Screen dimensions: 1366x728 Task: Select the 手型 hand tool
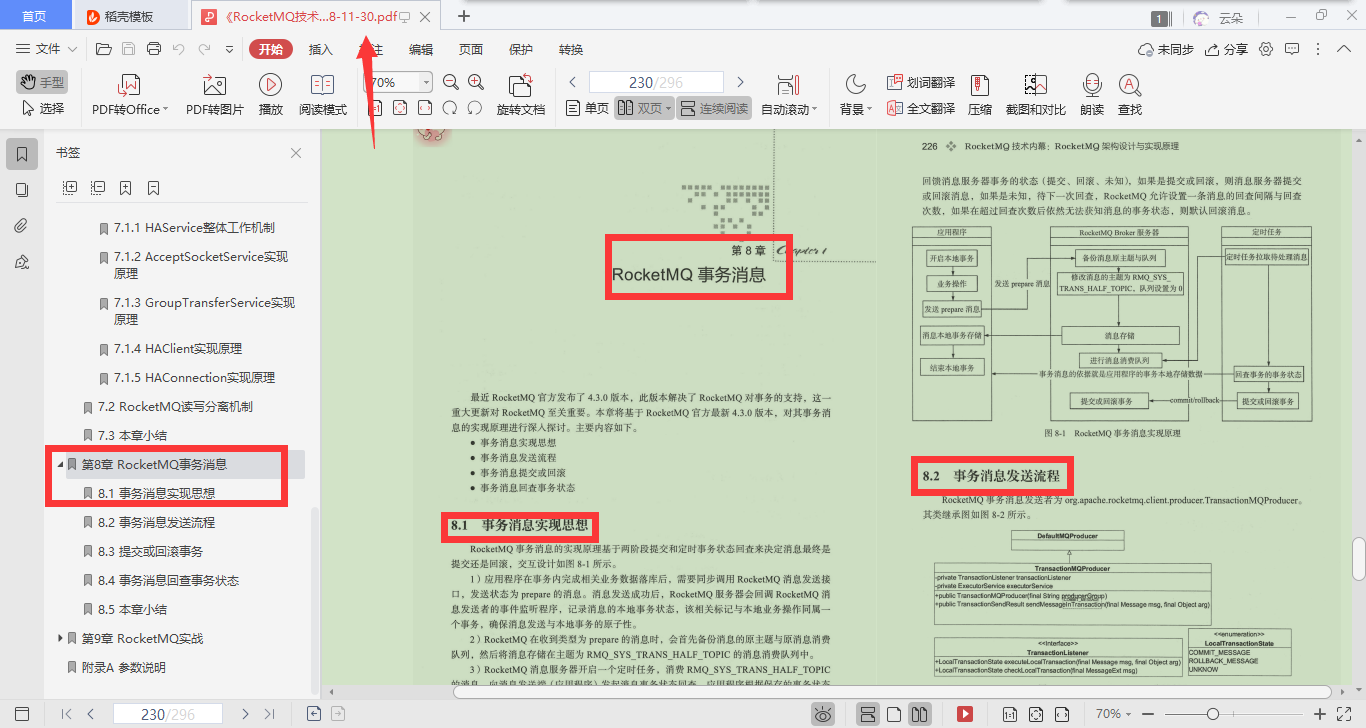point(41,83)
